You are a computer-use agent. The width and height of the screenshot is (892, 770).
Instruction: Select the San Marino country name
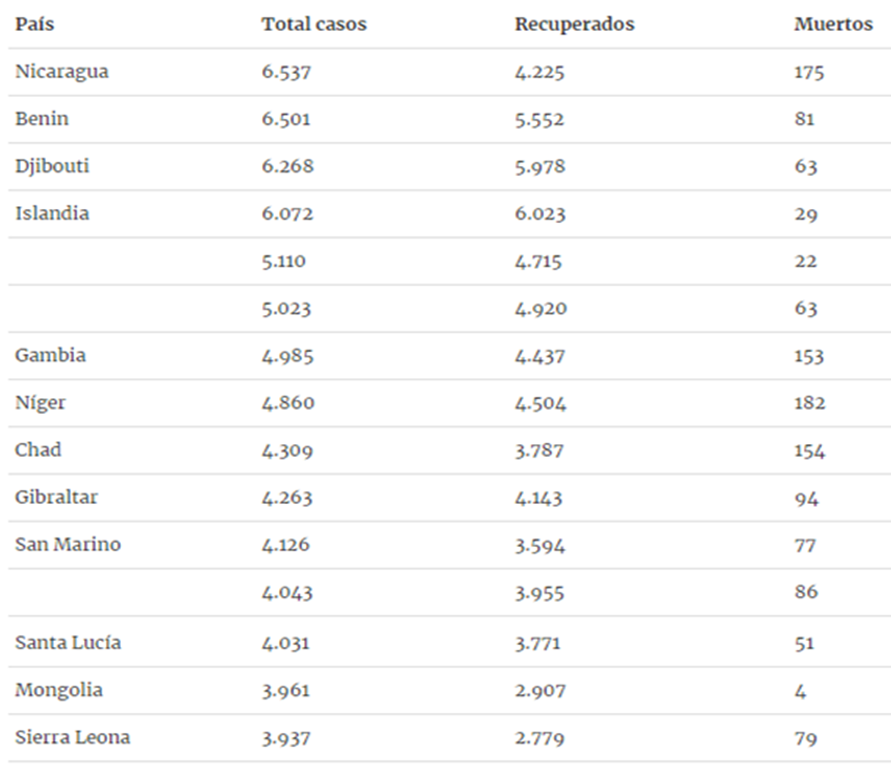(x=68, y=544)
